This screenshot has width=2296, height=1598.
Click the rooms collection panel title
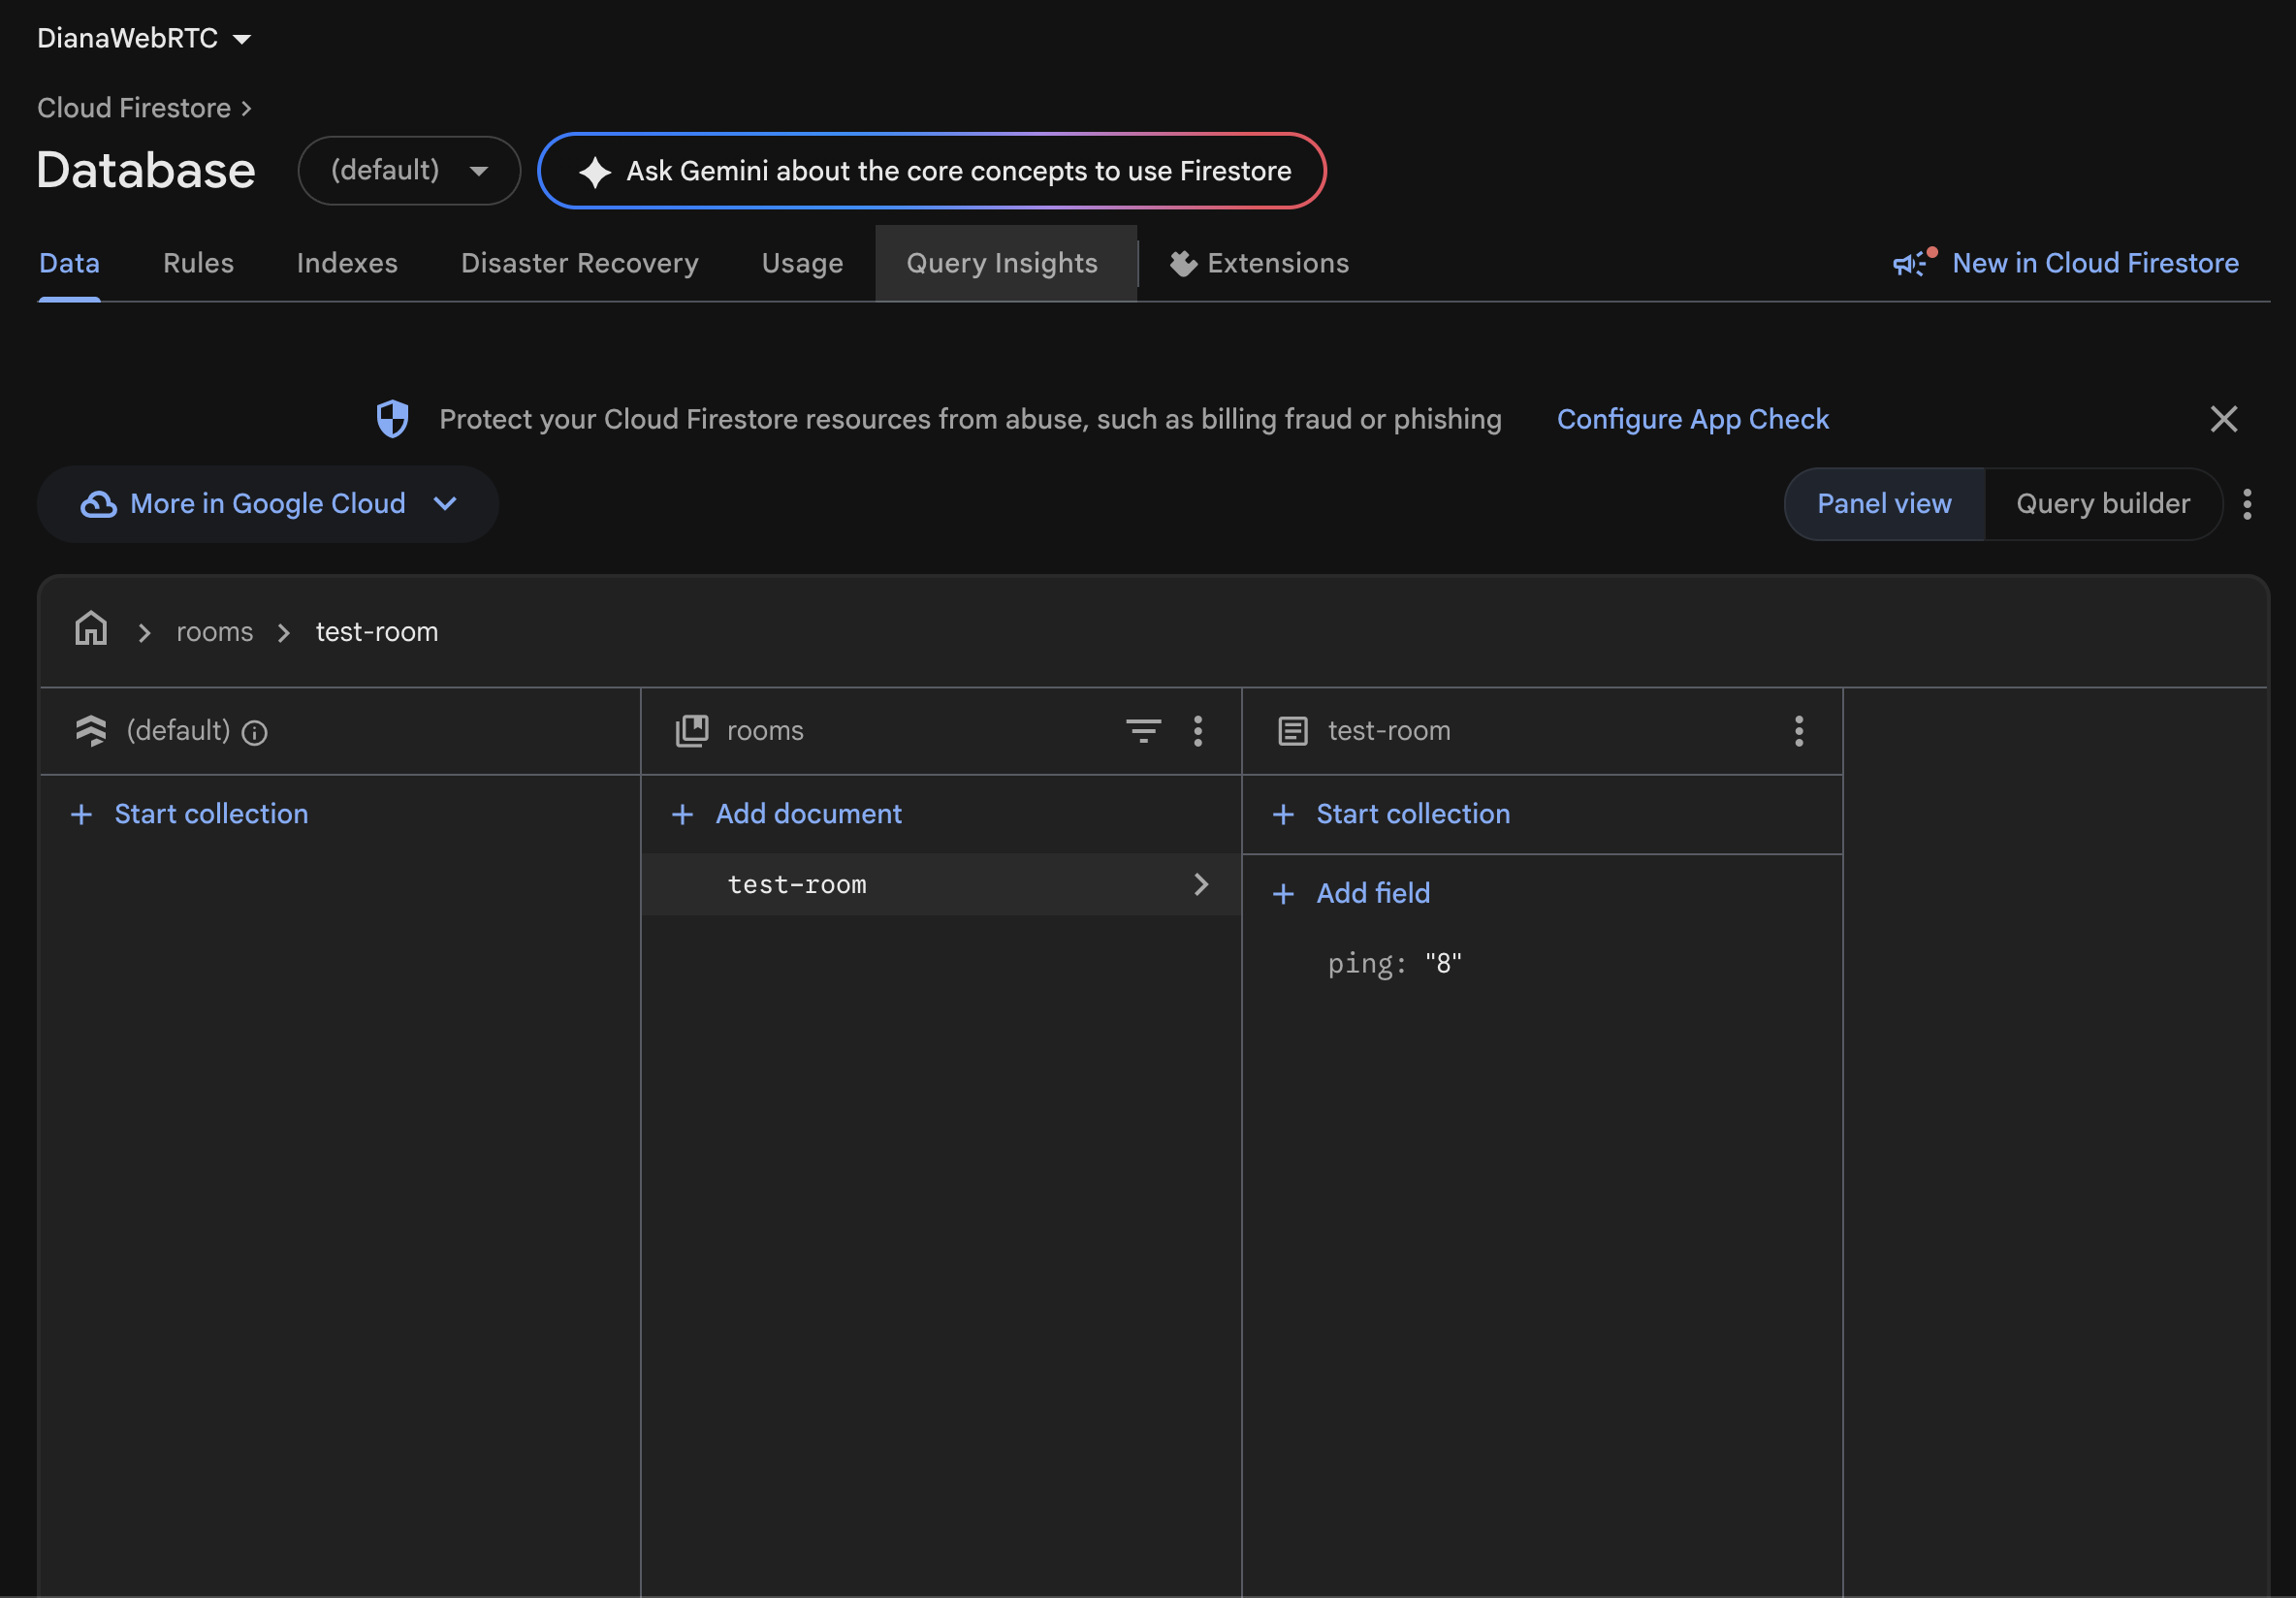click(x=765, y=731)
